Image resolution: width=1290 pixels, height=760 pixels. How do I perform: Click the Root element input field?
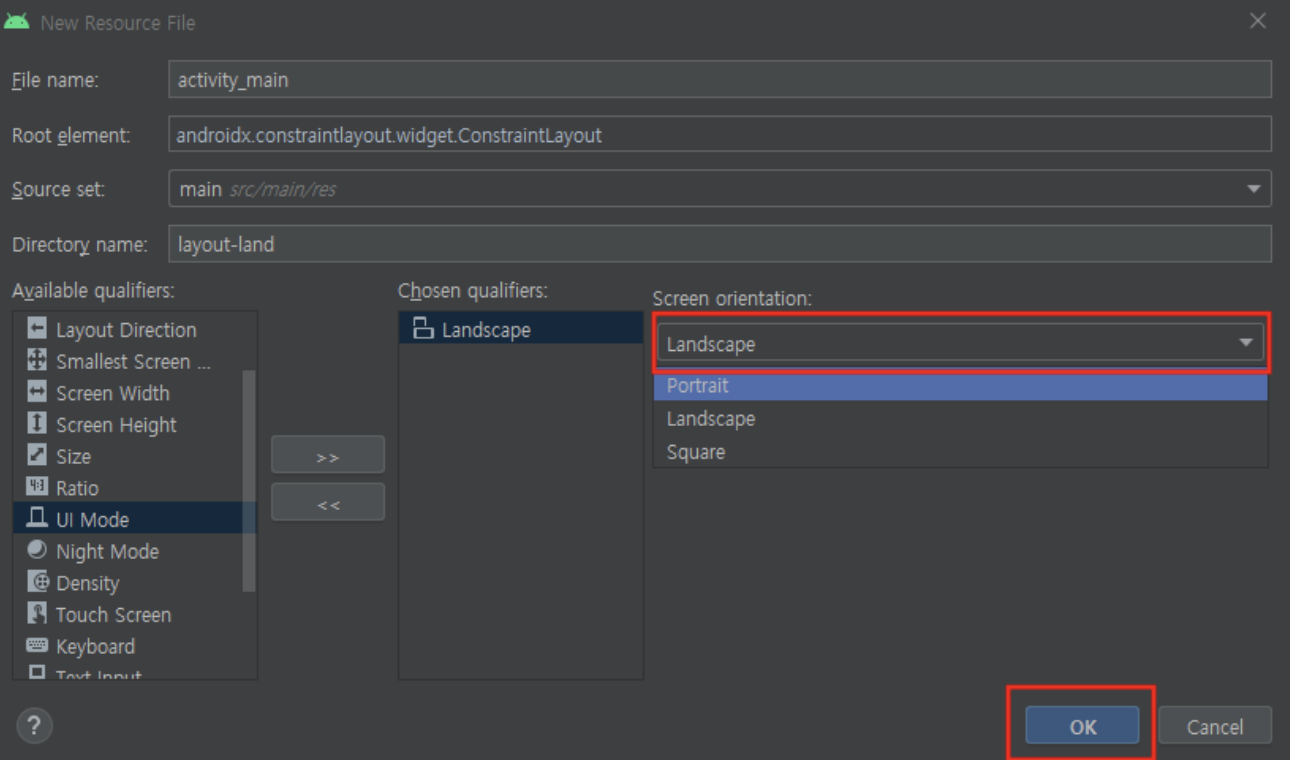point(720,134)
